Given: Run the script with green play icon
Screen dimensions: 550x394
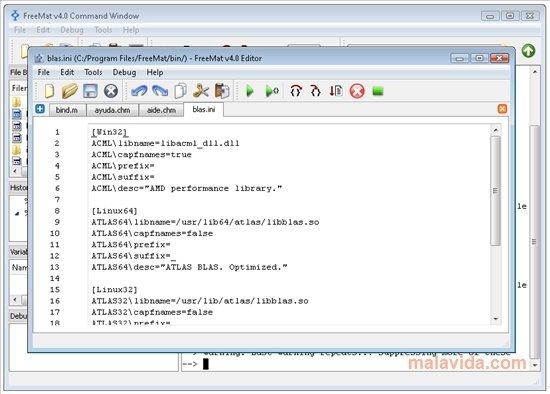Looking at the screenshot, I should pos(249,91).
